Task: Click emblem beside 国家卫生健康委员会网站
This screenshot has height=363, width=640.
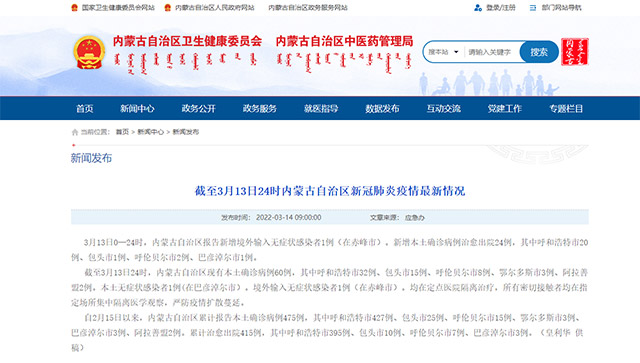Action: (74, 8)
